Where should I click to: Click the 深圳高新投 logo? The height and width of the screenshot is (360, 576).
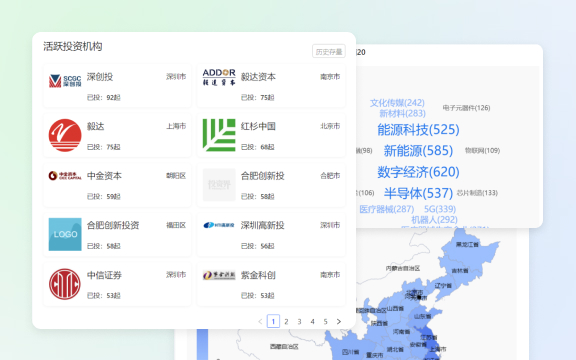pyautogui.click(x=219, y=225)
